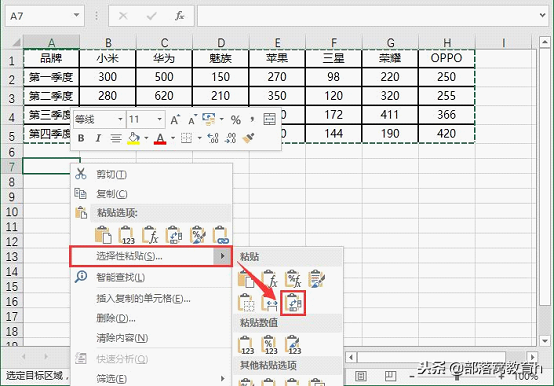Click the No Borders paste icon in the submenu
This screenshot has height=386, width=554.
click(x=246, y=303)
